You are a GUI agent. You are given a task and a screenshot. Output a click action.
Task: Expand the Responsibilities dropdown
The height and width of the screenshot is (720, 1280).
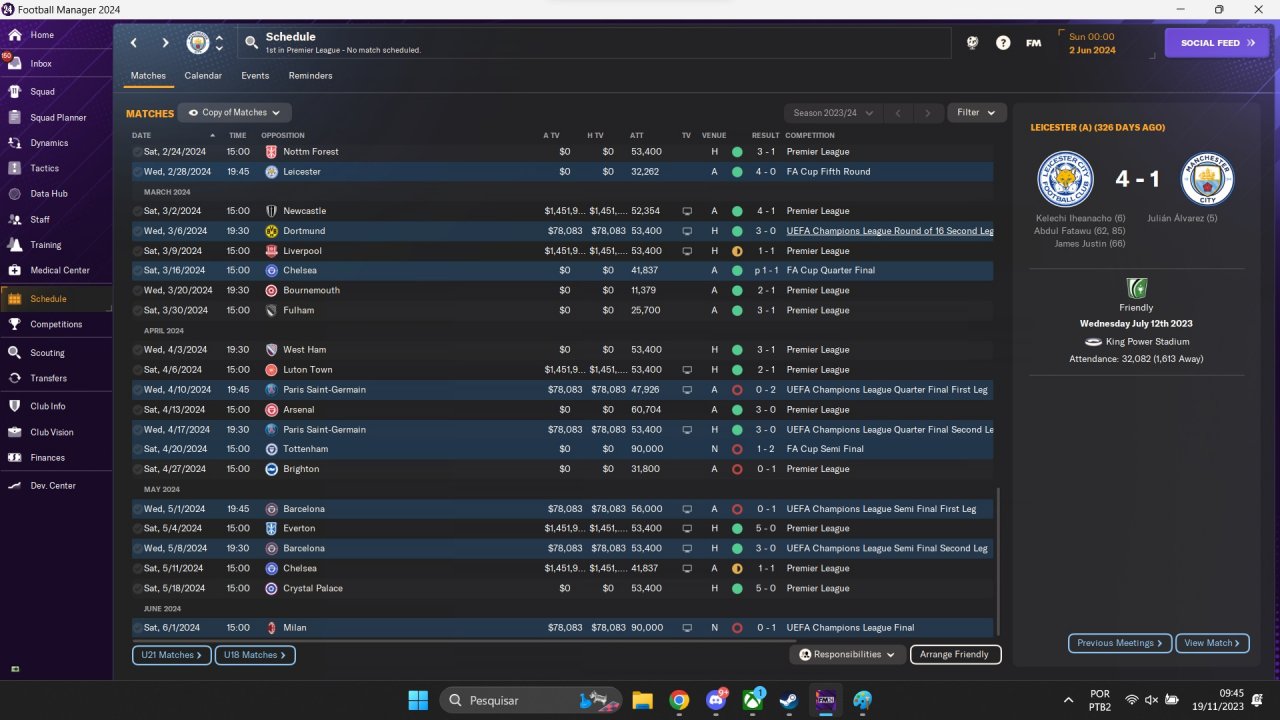848,655
